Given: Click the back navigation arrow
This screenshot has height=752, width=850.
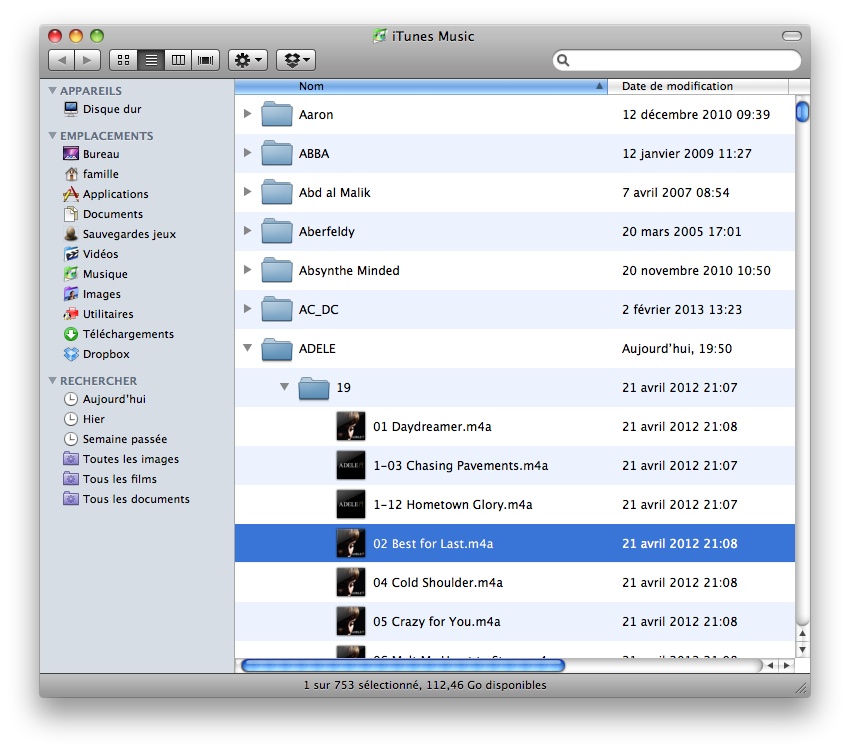Looking at the screenshot, I should (62, 60).
